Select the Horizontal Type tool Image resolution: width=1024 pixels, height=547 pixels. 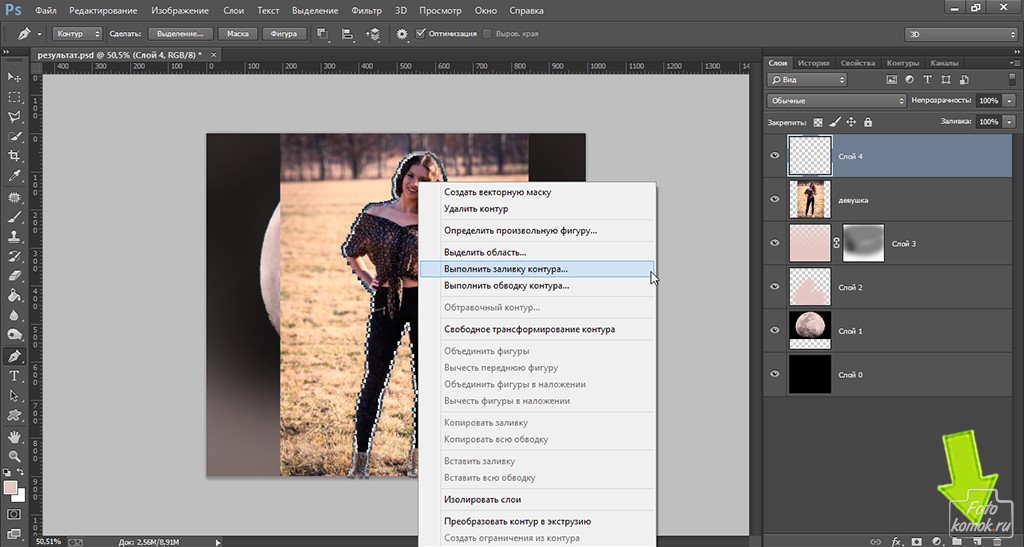click(15, 376)
